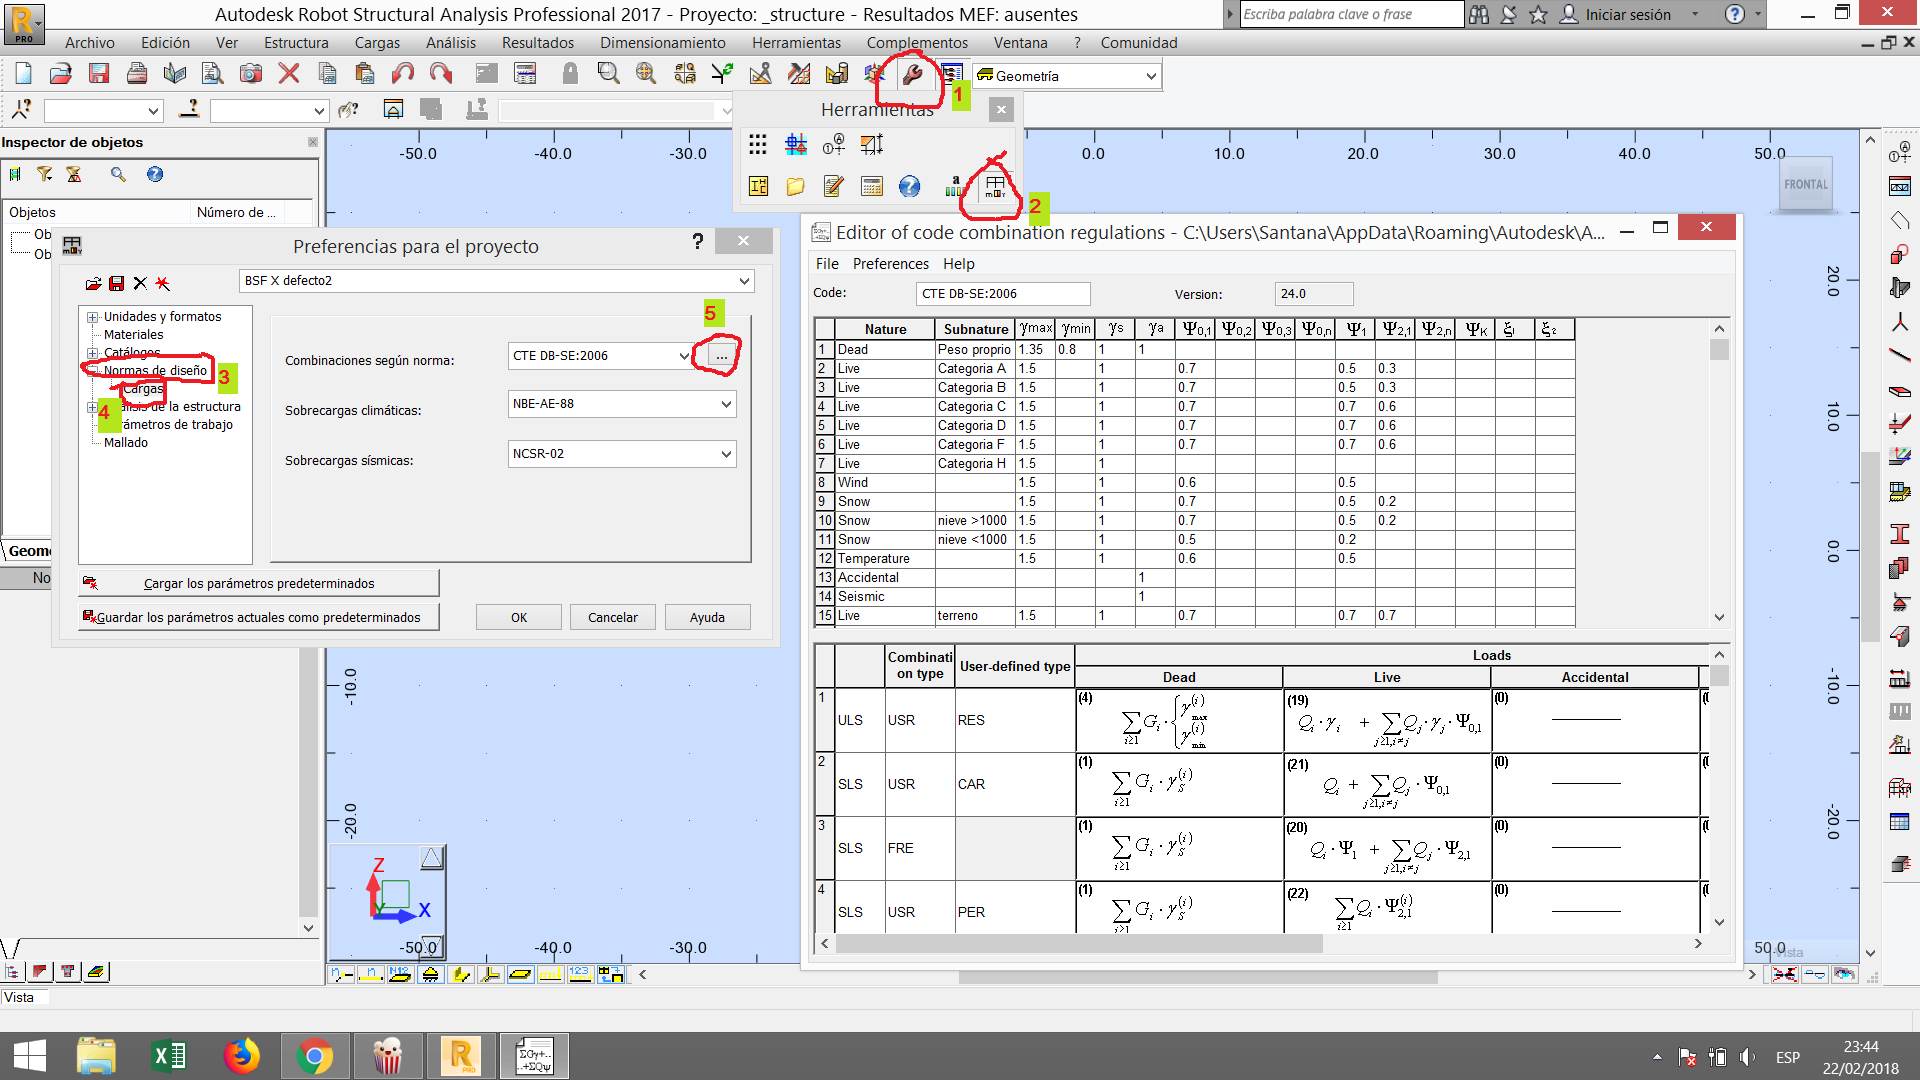Run calculations with calculator toolbar icon

[524, 73]
